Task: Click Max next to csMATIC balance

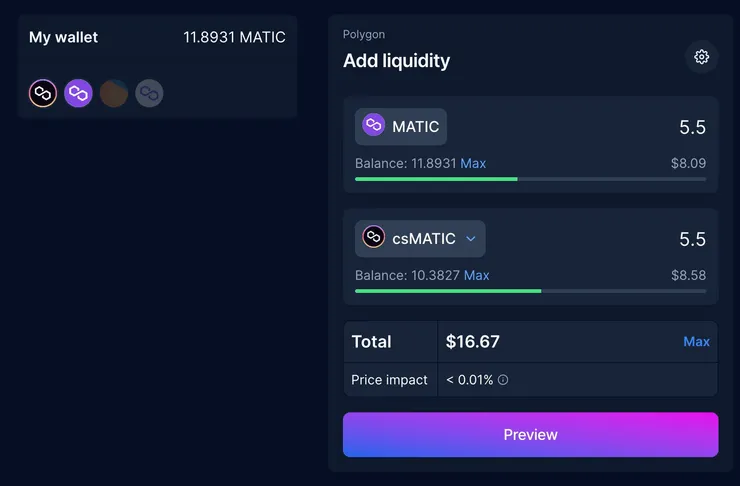Action: pyautogui.click(x=477, y=275)
